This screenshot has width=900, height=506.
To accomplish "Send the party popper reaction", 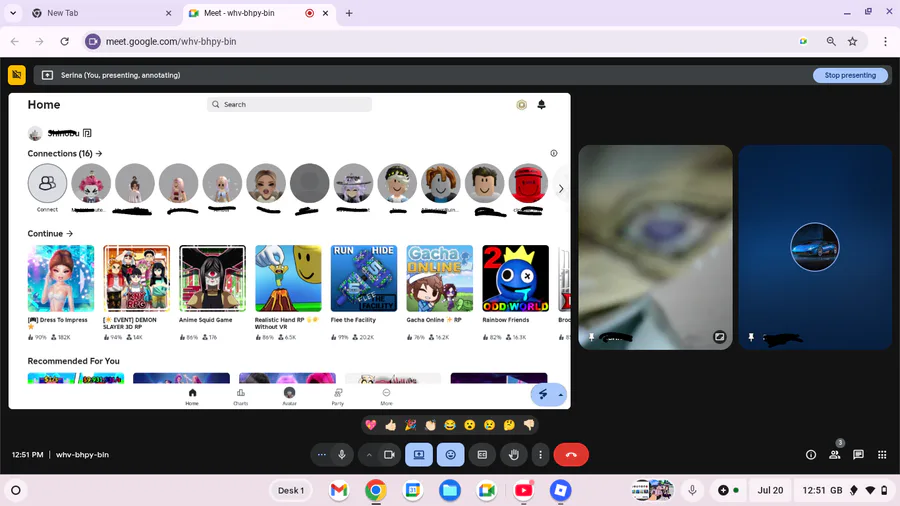I will 410,425.
